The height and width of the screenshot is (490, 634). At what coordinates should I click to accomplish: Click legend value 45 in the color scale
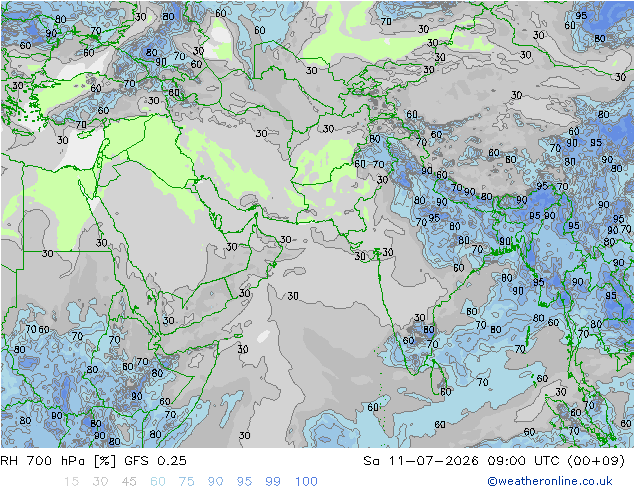pos(129,482)
